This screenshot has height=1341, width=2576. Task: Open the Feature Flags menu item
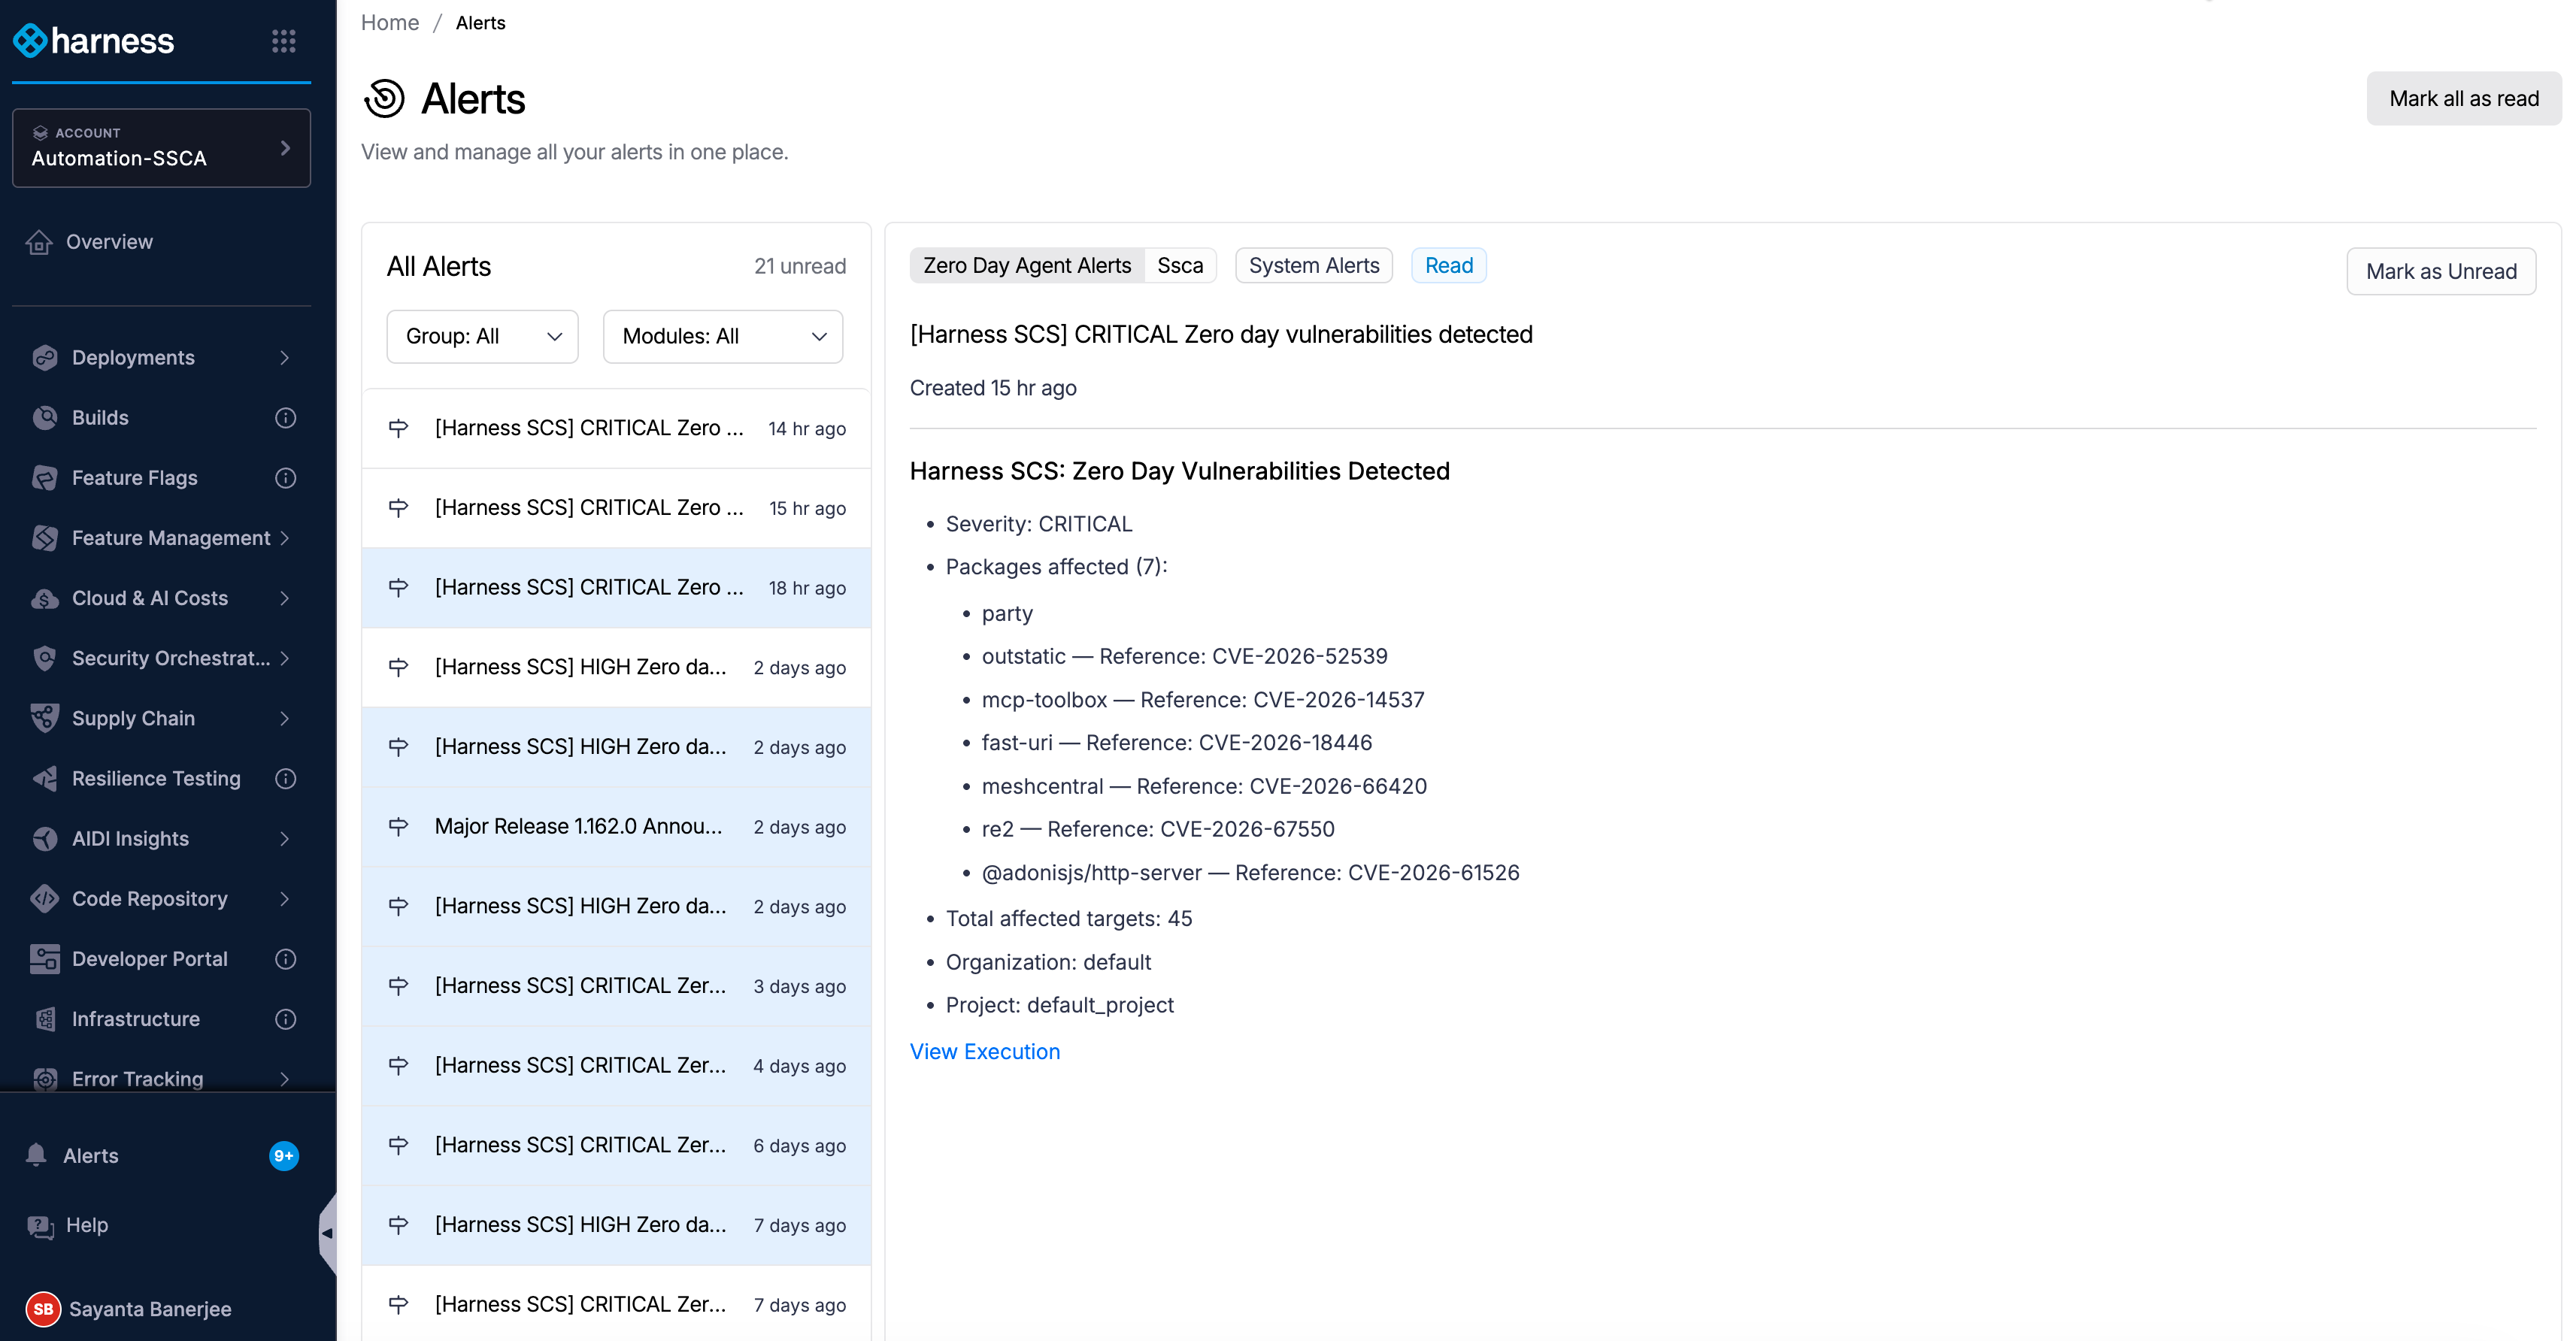coord(161,478)
